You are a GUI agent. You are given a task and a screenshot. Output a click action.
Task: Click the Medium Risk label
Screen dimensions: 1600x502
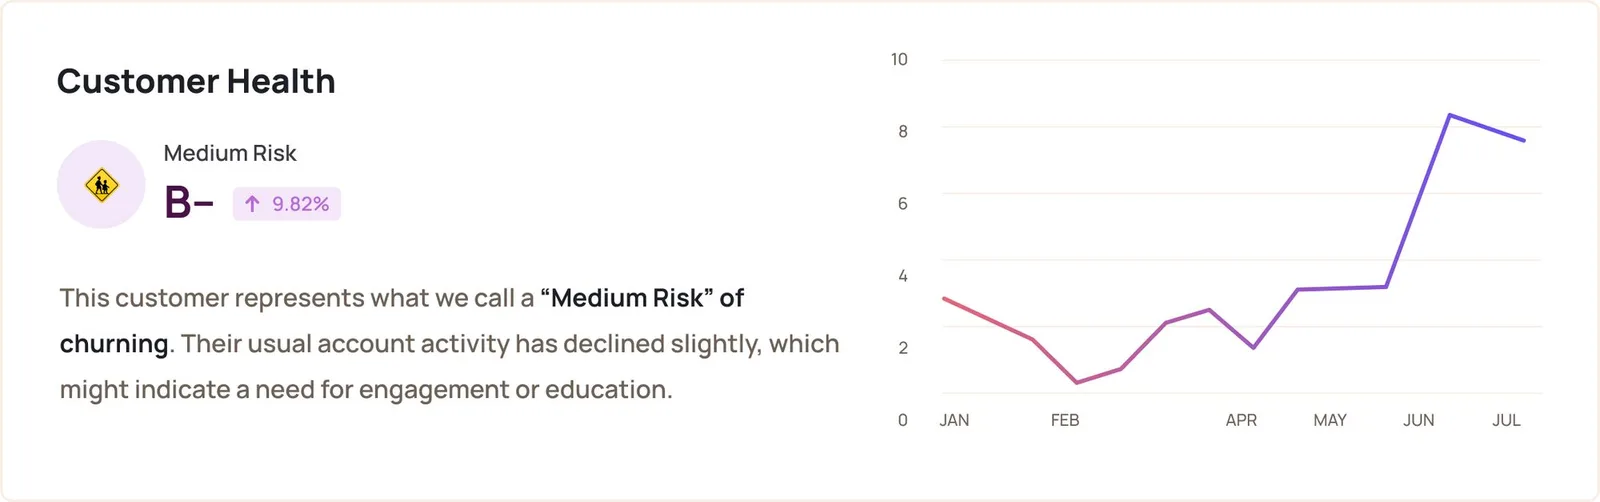coord(230,153)
